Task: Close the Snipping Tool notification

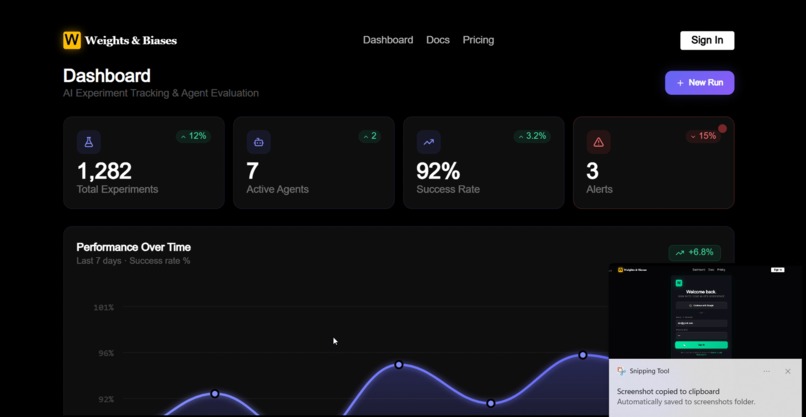Action: tap(787, 371)
